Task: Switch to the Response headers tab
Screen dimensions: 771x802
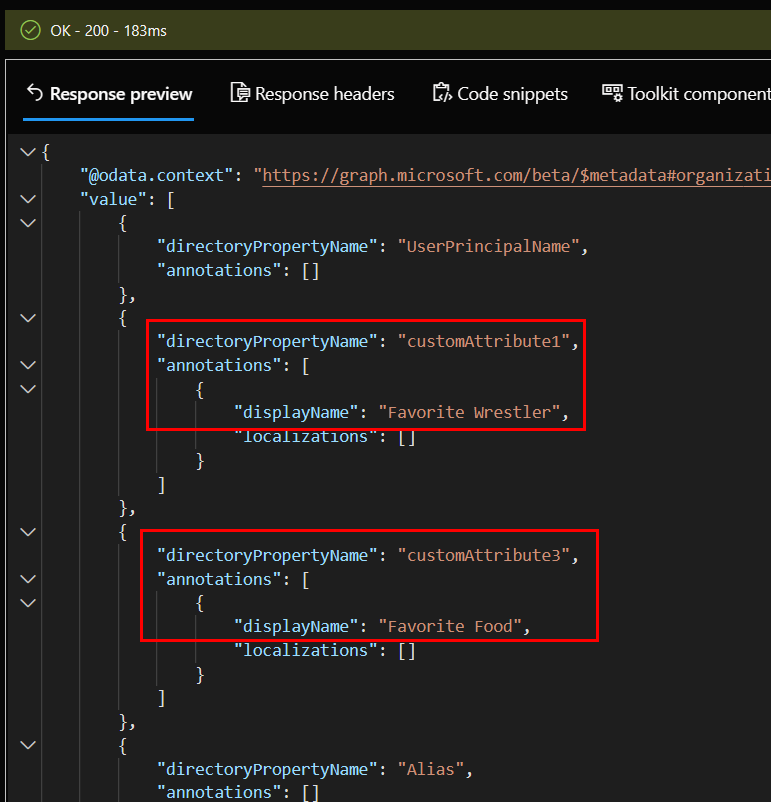Action: pos(324,94)
